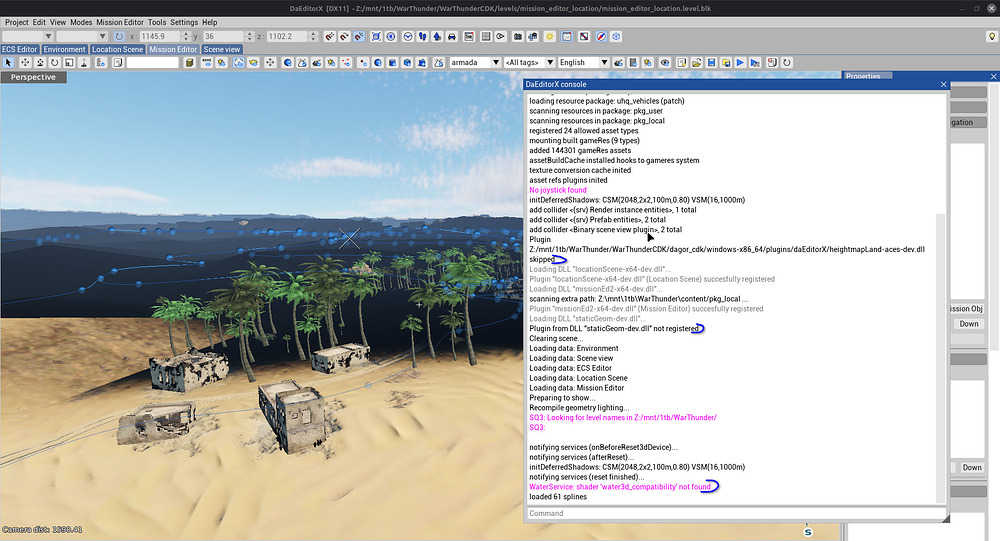Image resolution: width=1000 pixels, height=541 pixels.
Task: Toggle the lightbulb icon at toolbar right end
Action: [991, 36]
